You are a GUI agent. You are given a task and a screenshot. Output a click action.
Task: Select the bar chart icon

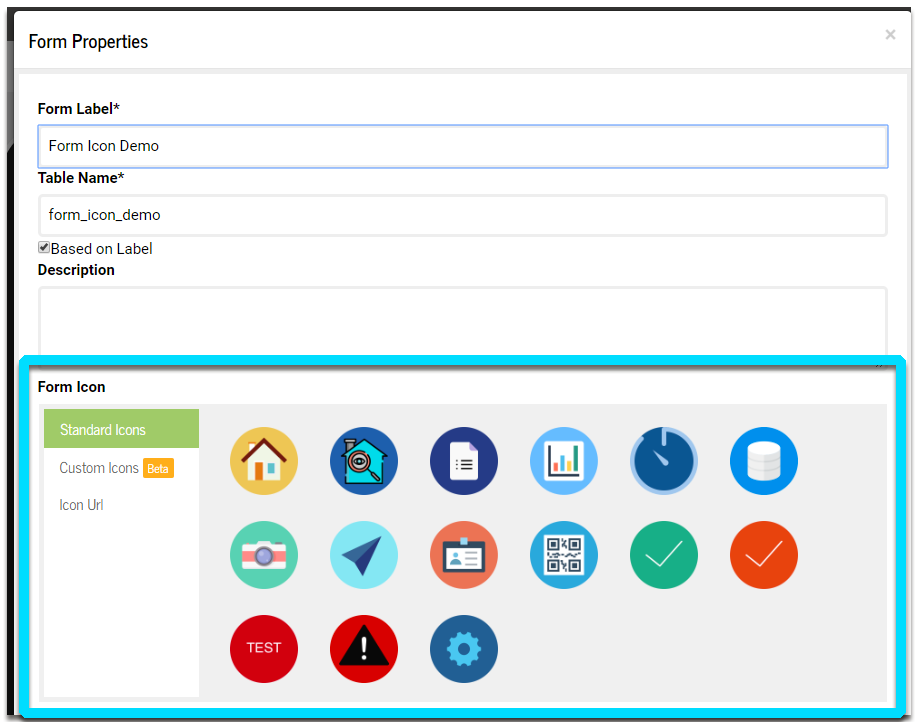pos(564,461)
